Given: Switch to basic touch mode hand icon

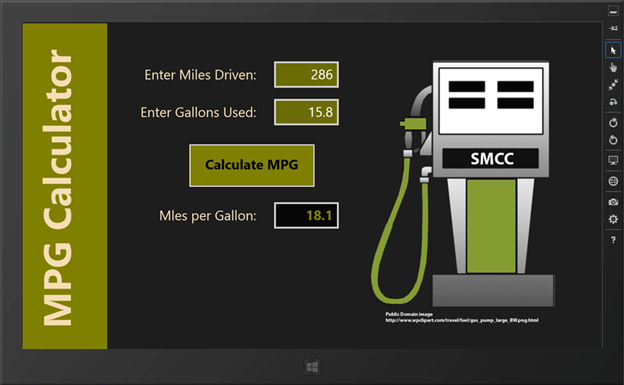Looking at the screenshot, I should point(613,67).
